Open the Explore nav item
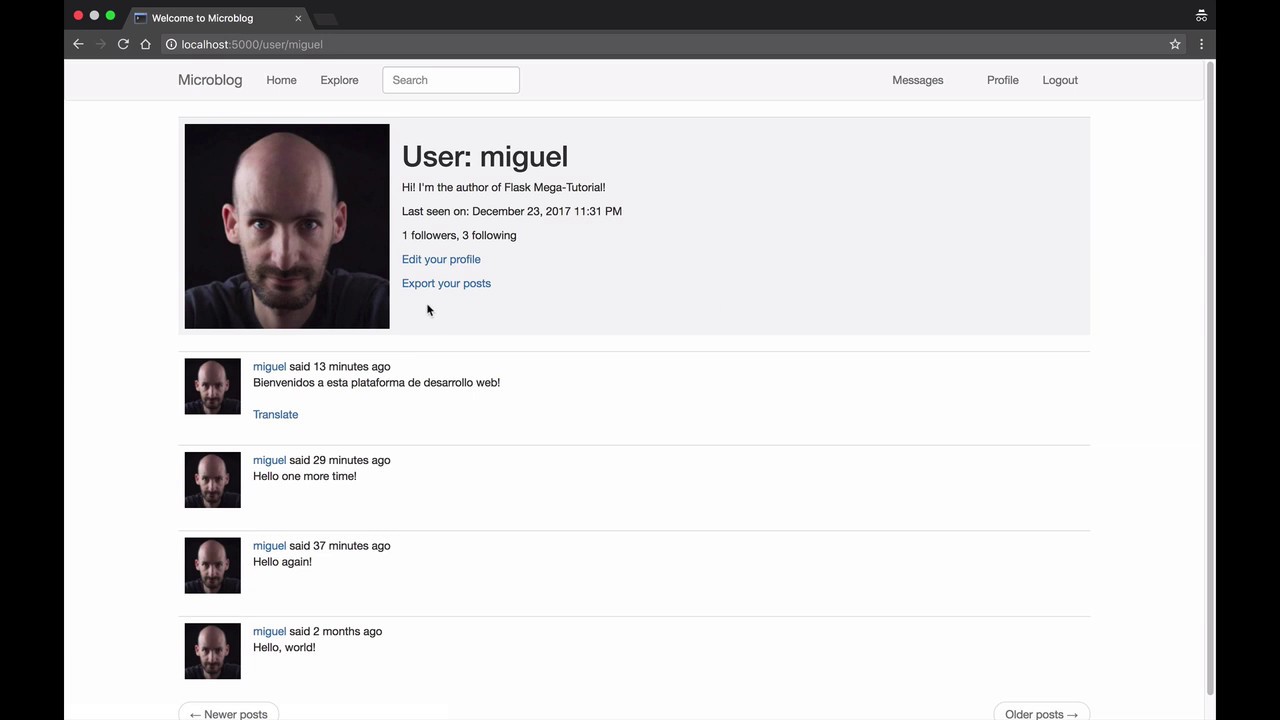The width and height of the screenshot is (1280, 720). (339, 80)
